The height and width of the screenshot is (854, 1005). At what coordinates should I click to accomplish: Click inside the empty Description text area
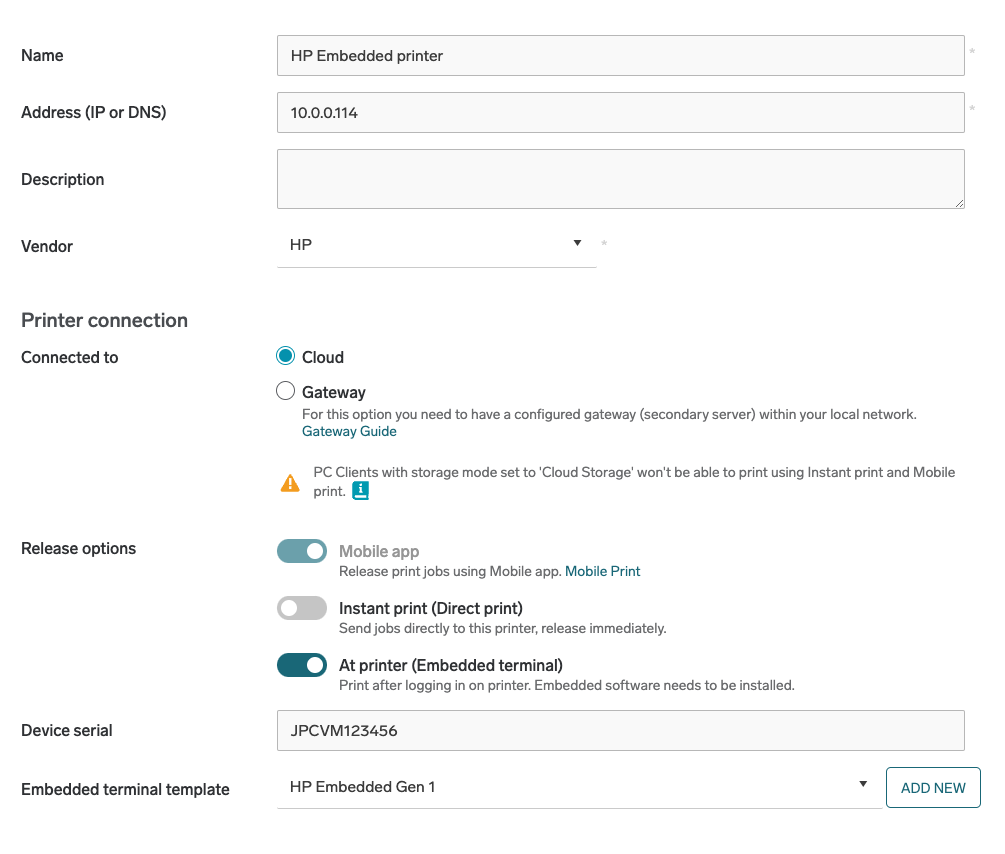620,179
